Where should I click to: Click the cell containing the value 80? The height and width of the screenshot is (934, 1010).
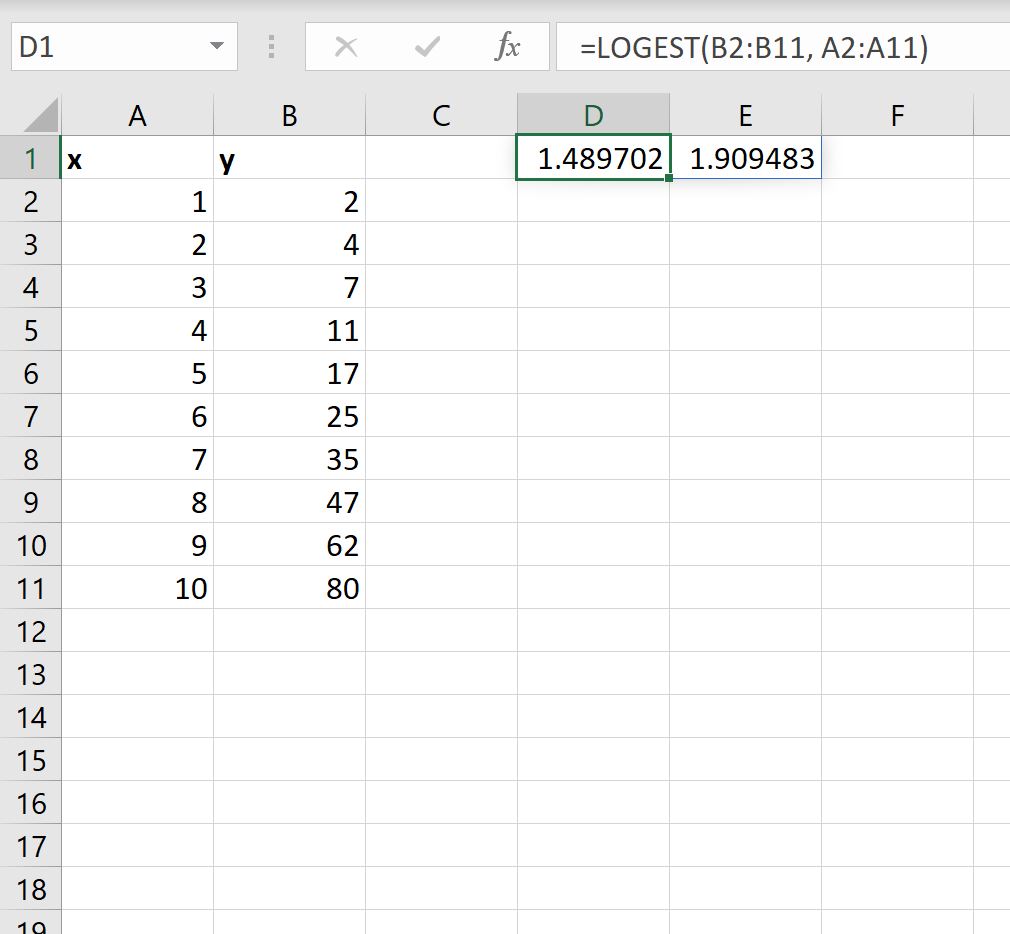(289, 589)
